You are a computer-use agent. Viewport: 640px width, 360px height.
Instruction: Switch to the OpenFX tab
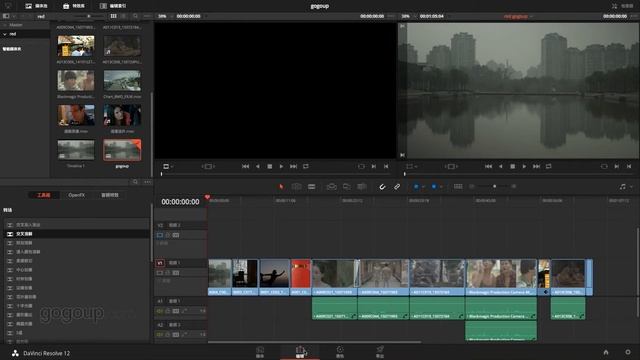pos(77,195)
